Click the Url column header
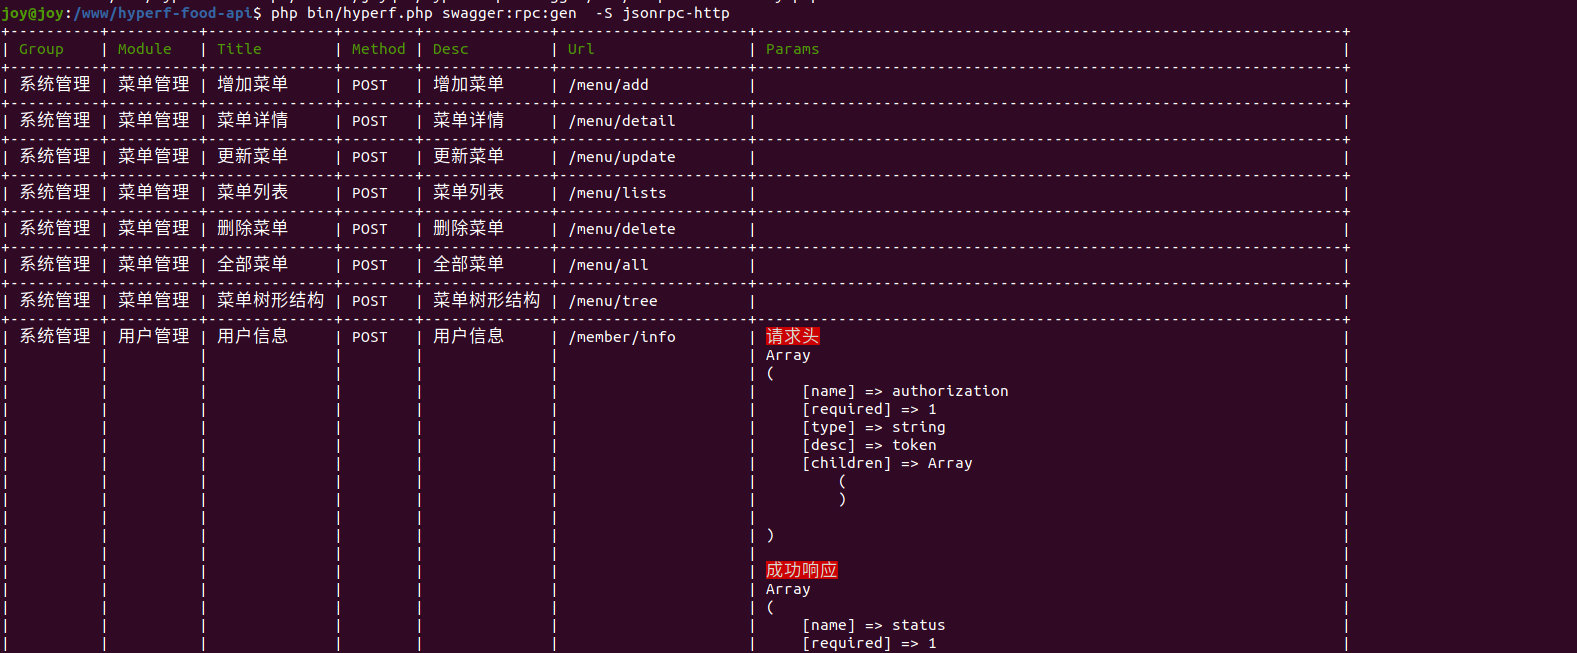The width and height of the screenshot is (1577, 653). [581, 49]
